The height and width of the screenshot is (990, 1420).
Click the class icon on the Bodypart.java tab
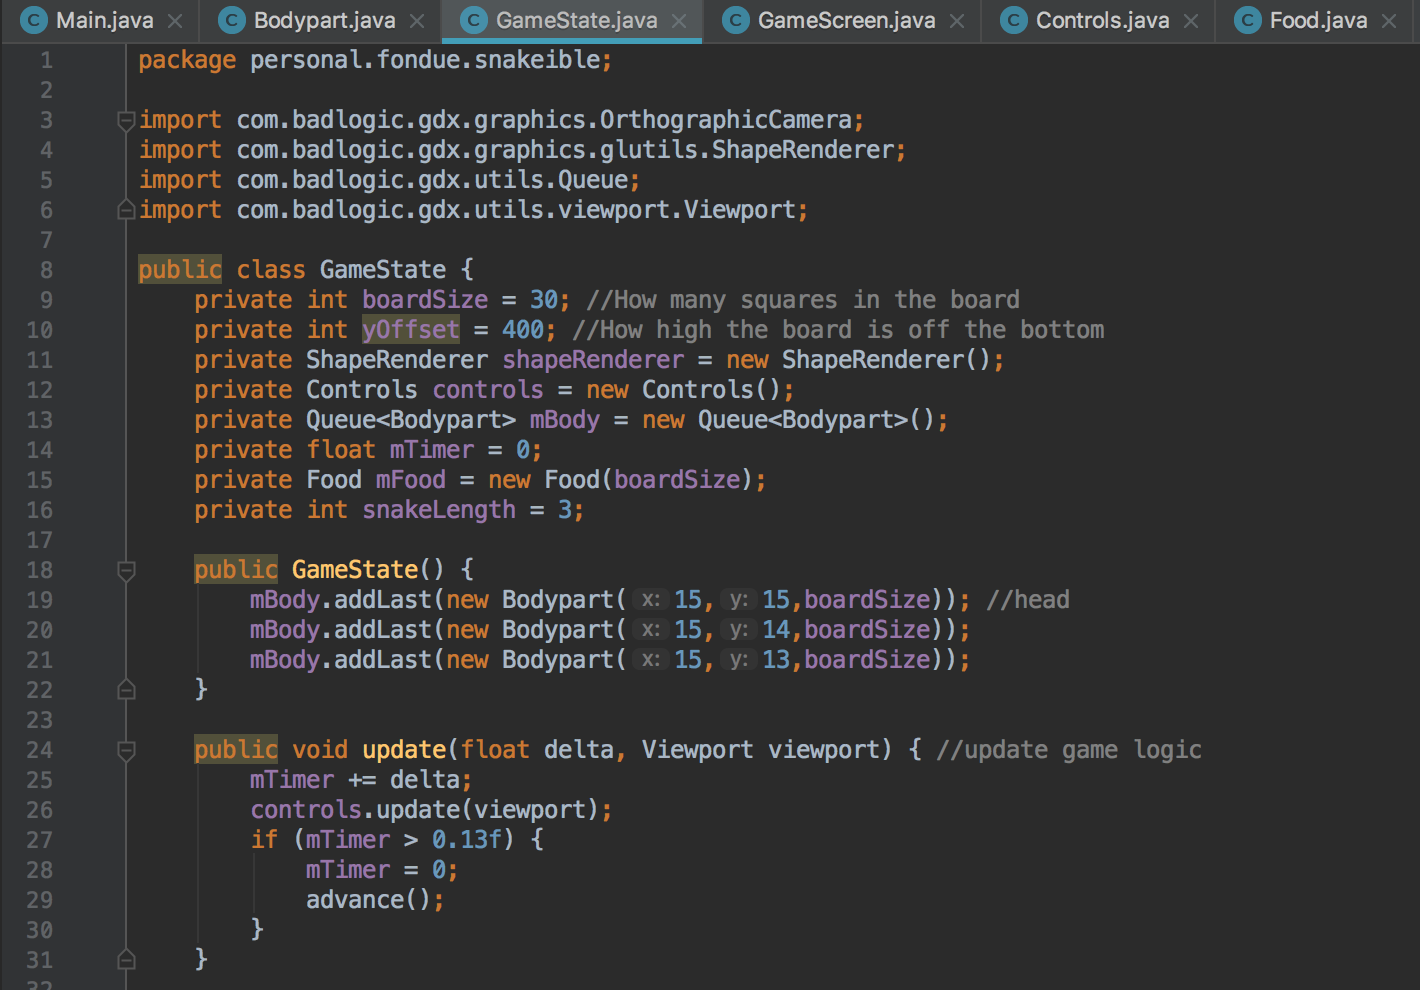[x=232, y=20]
